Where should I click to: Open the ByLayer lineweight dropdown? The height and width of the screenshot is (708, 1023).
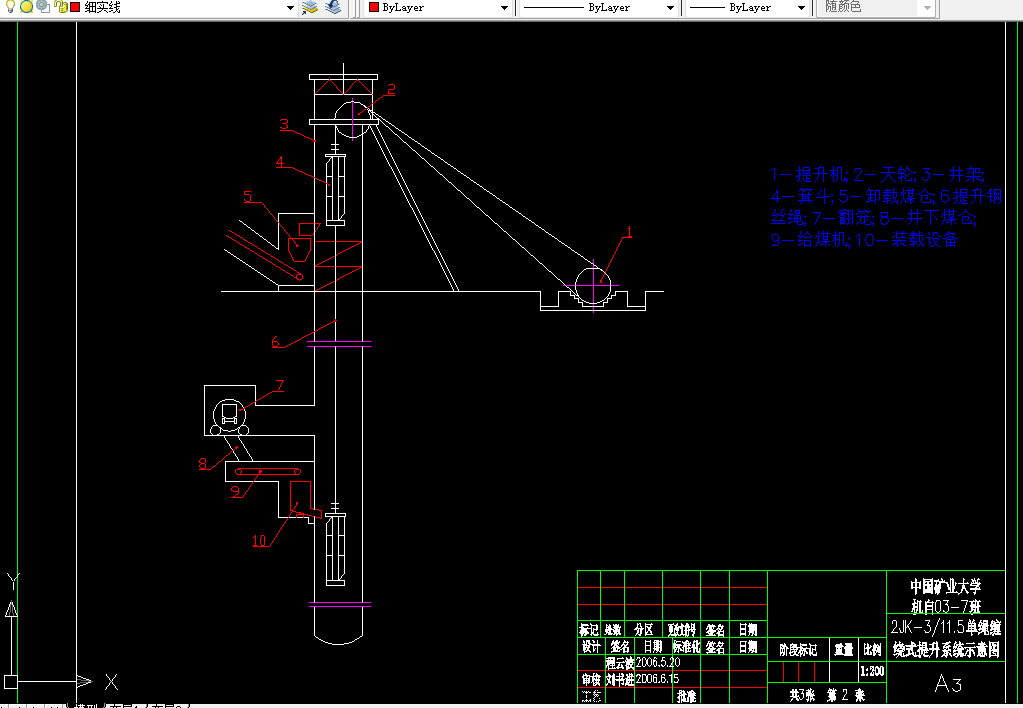click(801, 8)
